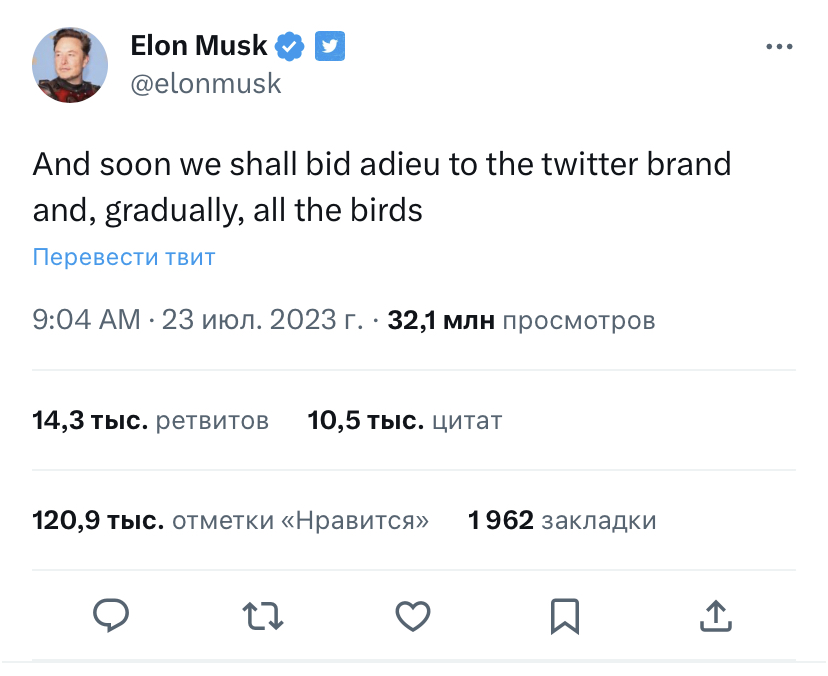The height and width of the screenshot is (676, 828).
Task: Toggle the bookmark icon for this tweet
Action: 564,615
